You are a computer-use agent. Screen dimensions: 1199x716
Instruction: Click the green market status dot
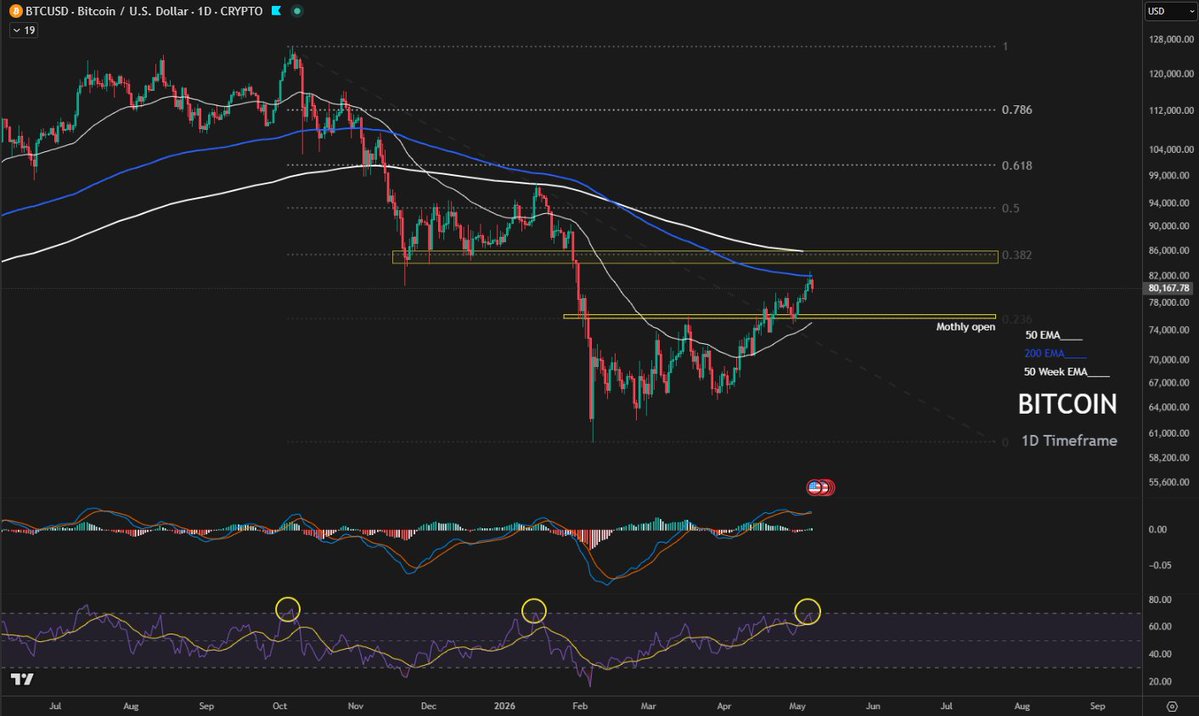point(297,11)
